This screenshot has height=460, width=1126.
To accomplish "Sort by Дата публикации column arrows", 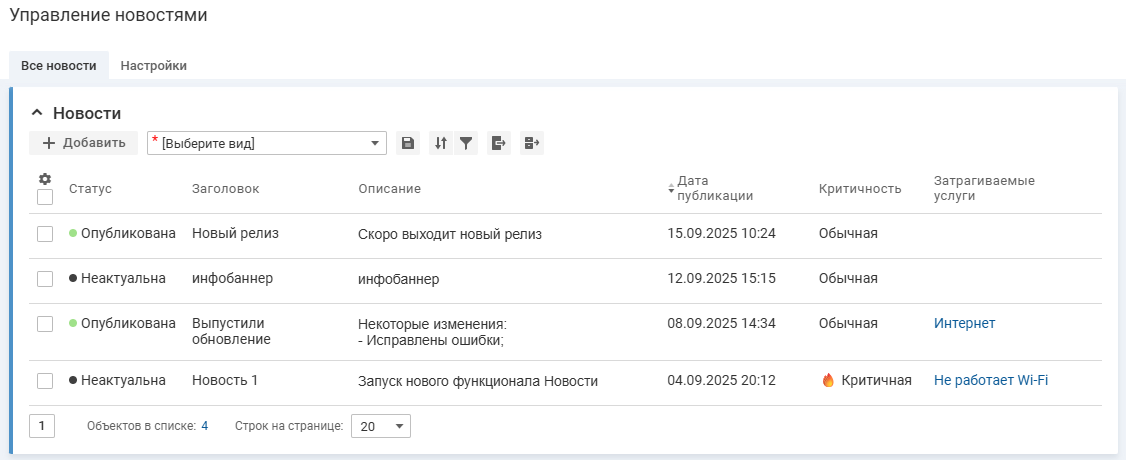I will click(x=671, y=188).
